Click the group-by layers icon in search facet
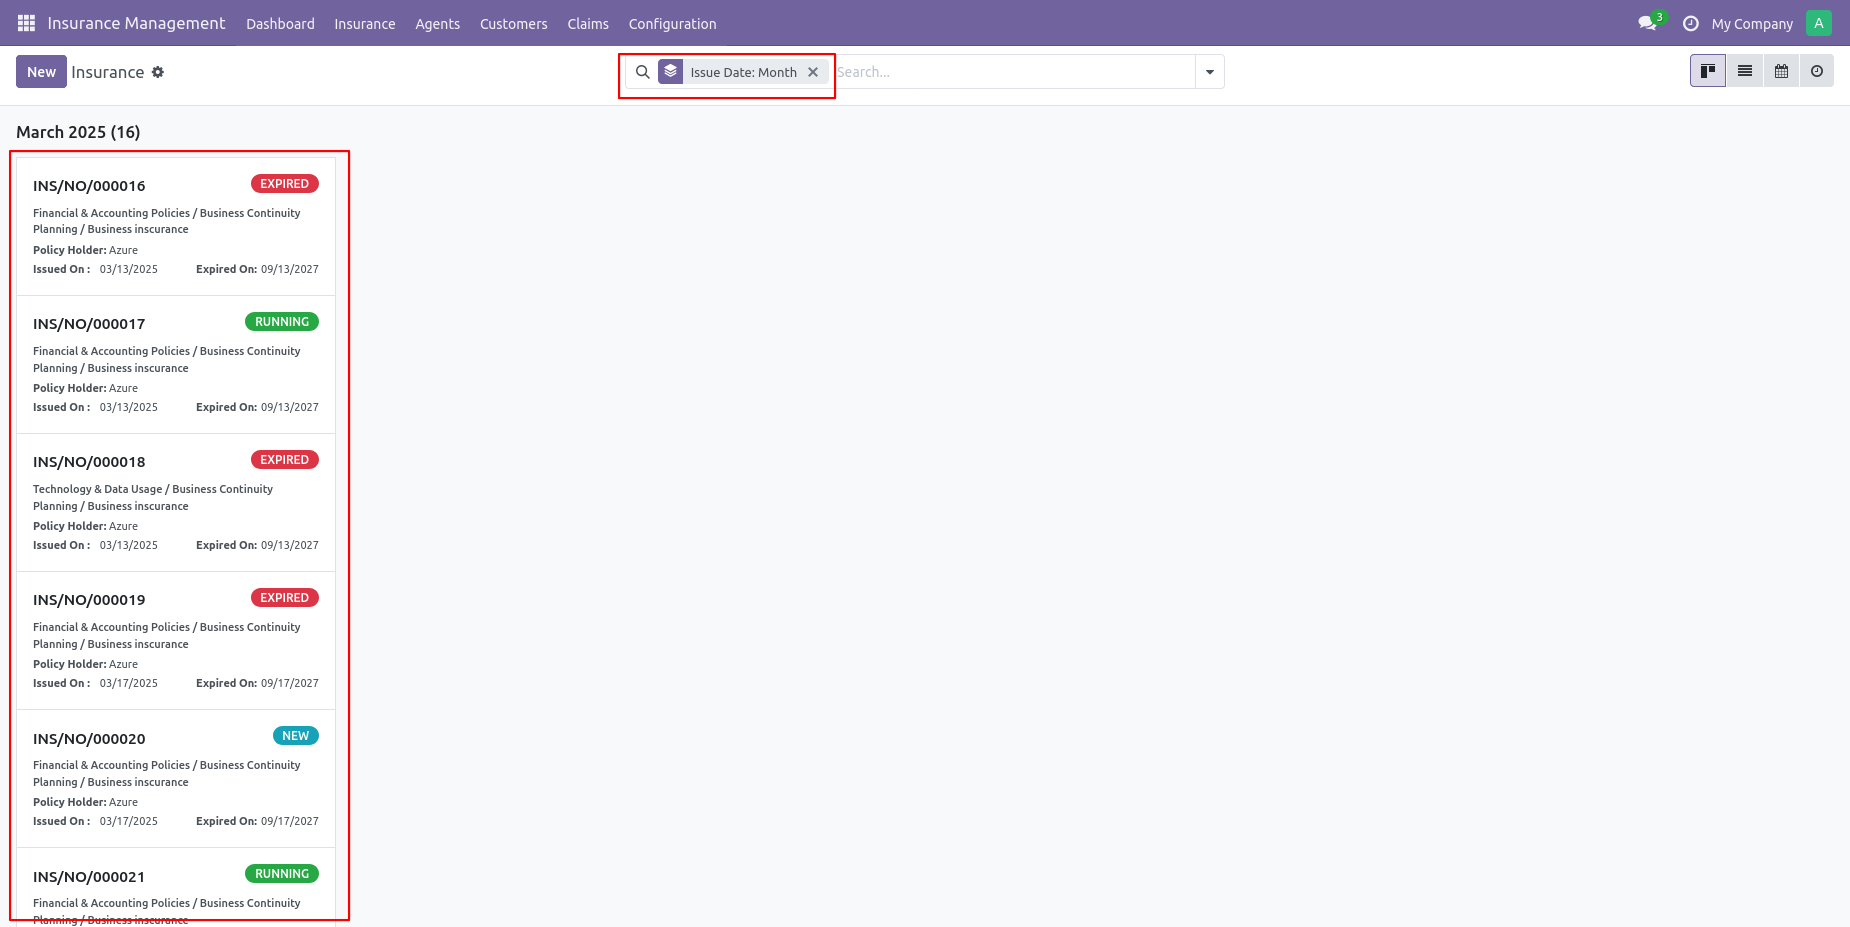 point(671,72)
